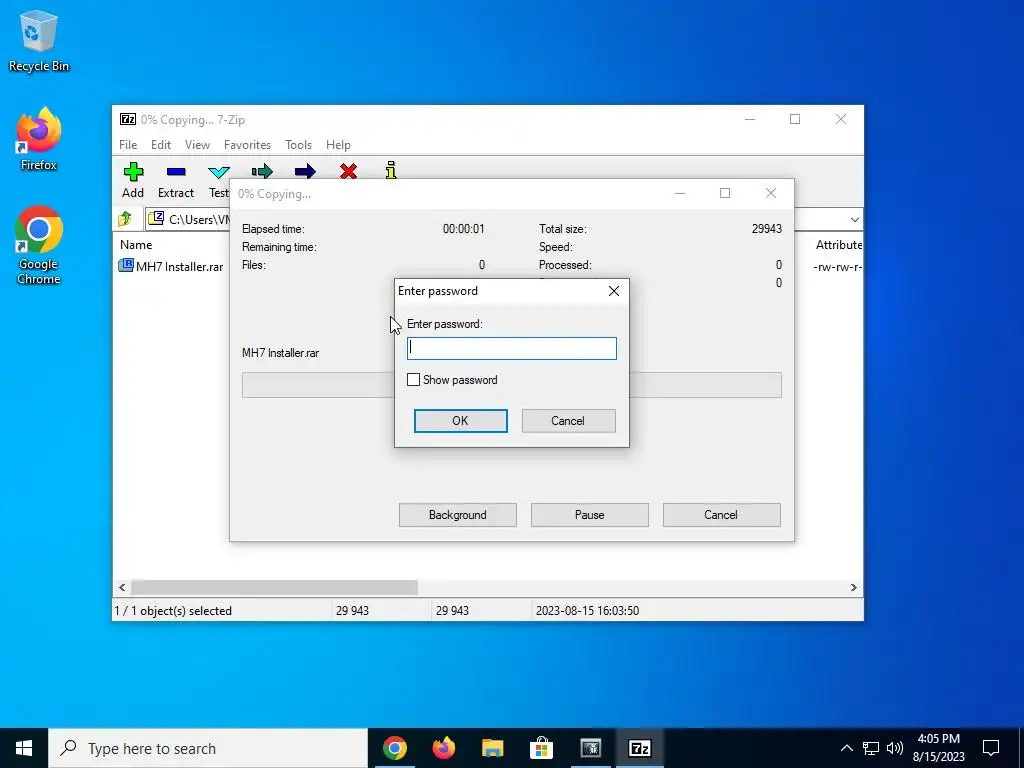
Task: Open the network tray icon
Action: coord(871,748)
